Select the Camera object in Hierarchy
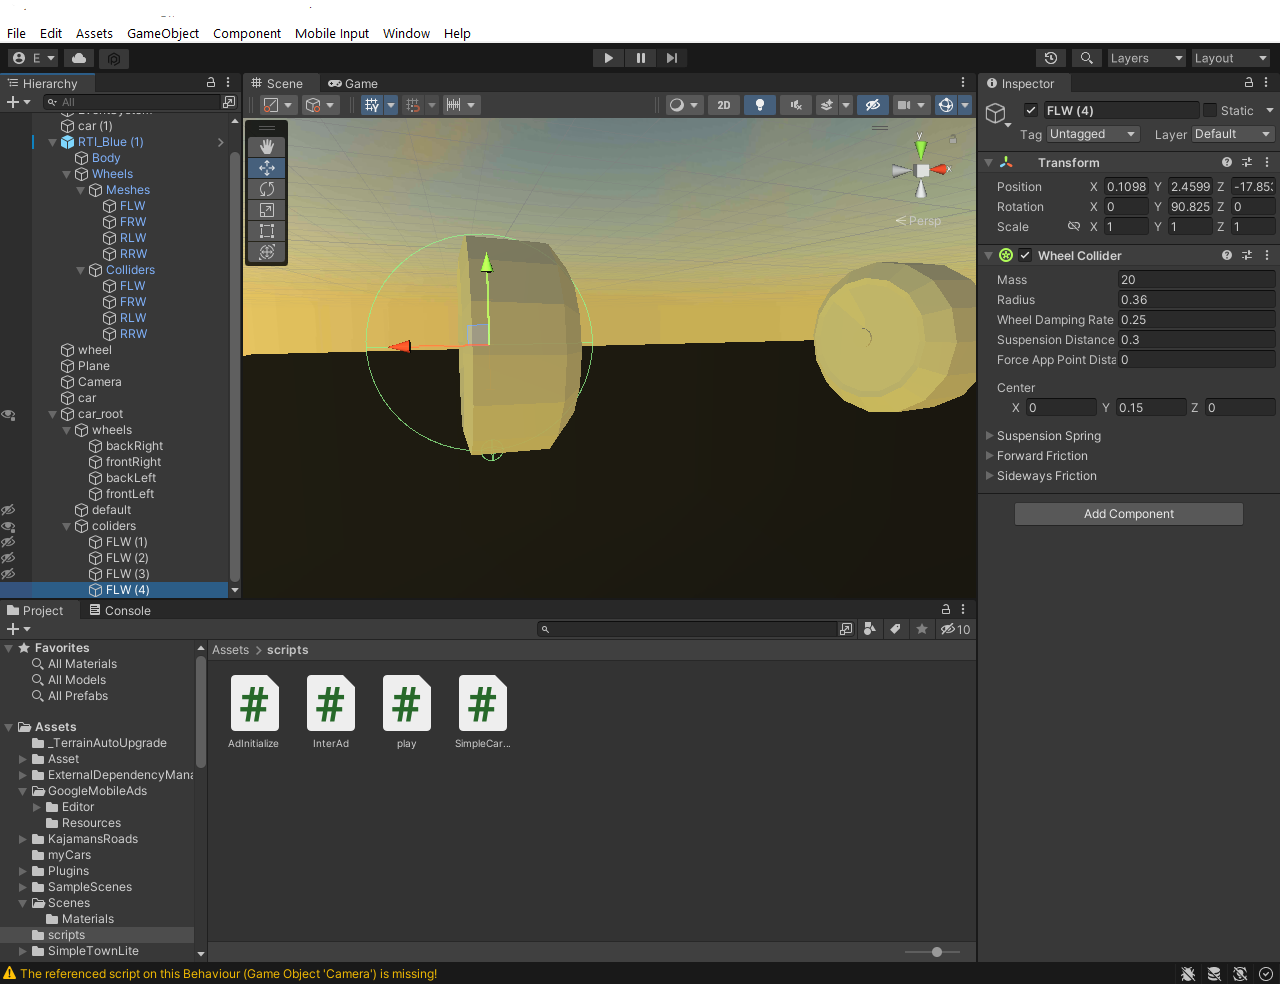Screen dimensions: 1280x984 point(100,382)
